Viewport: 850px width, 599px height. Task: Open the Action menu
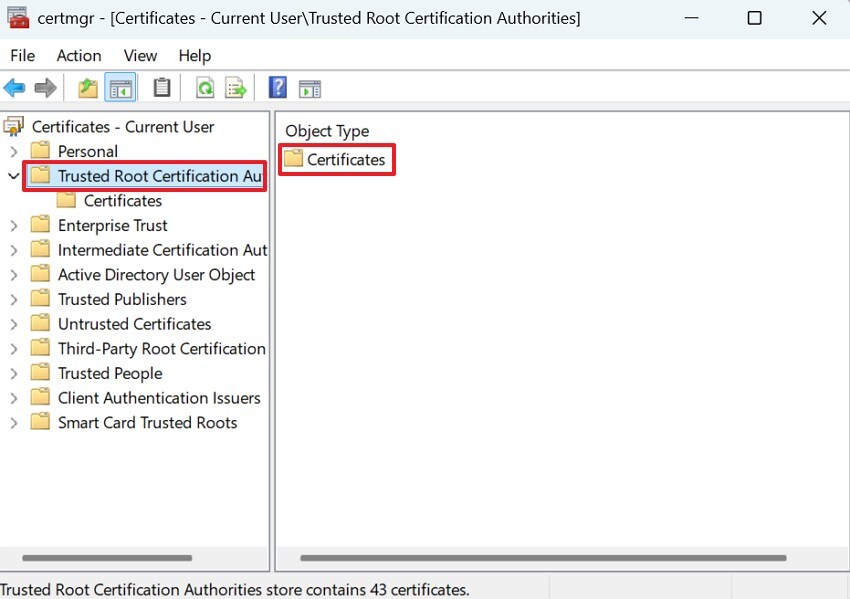(x=79, y=55)
